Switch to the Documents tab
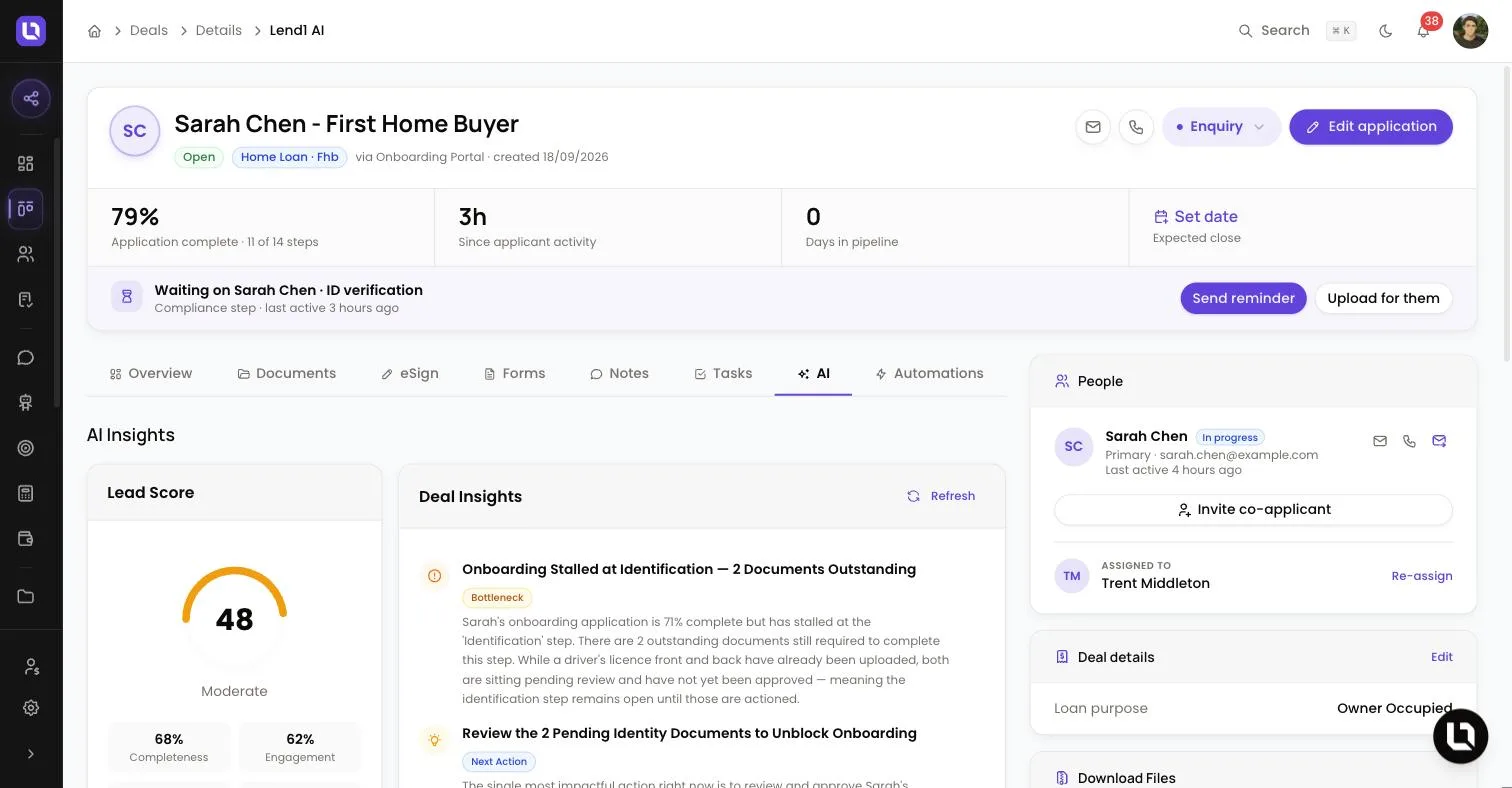 point(286,373)
